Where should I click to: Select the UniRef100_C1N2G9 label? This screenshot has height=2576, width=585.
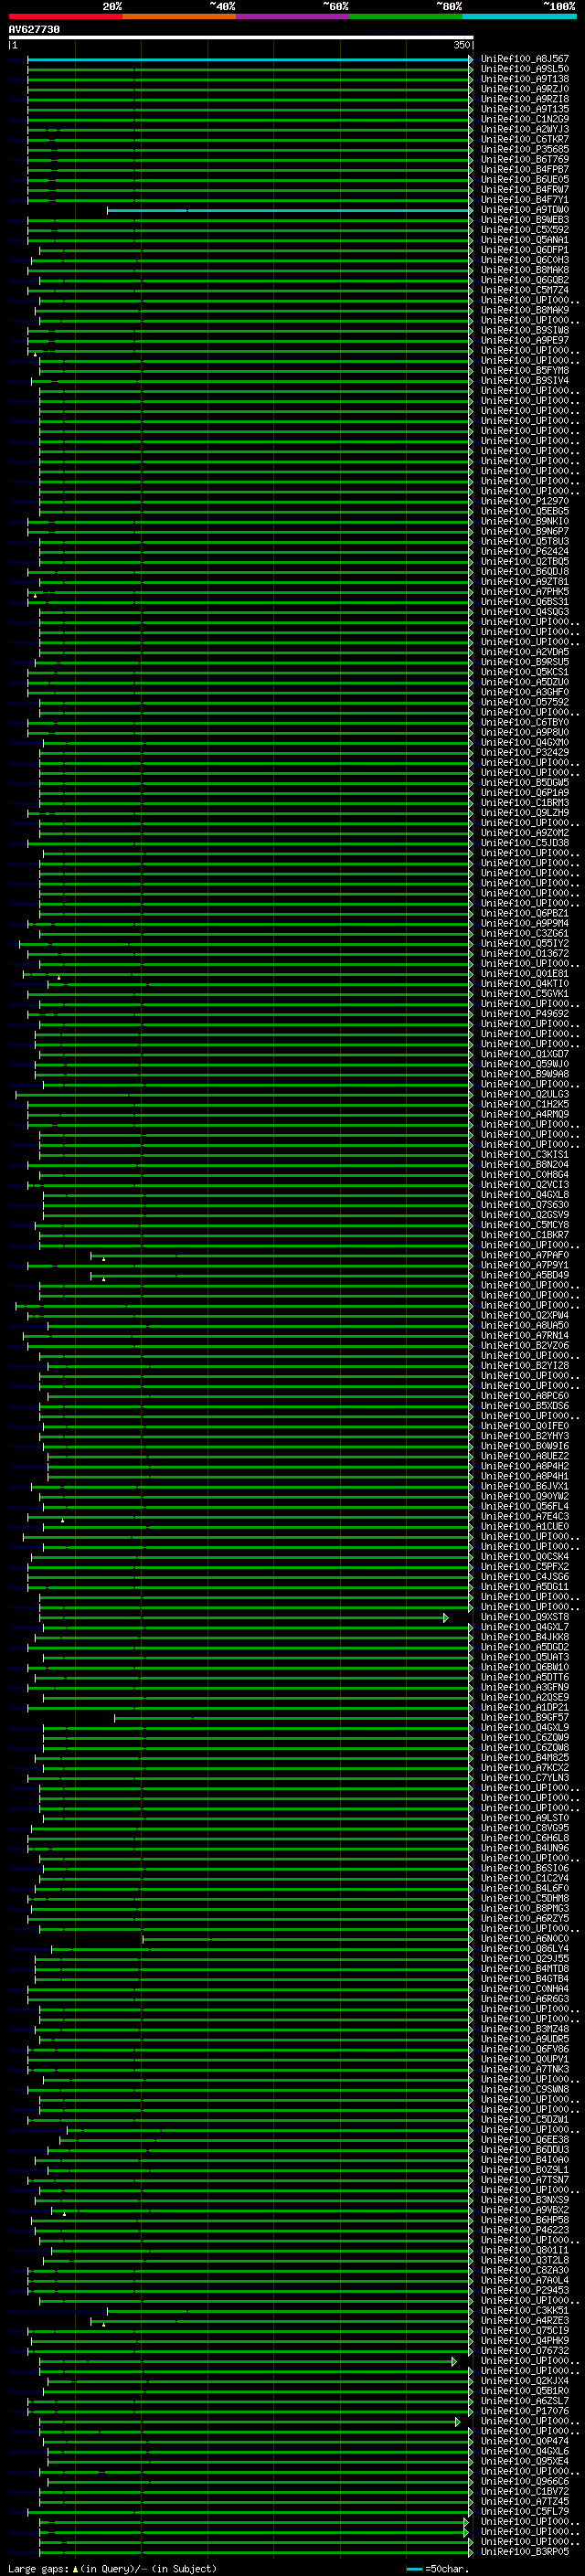pyautogui.click(x=525, y=119)
